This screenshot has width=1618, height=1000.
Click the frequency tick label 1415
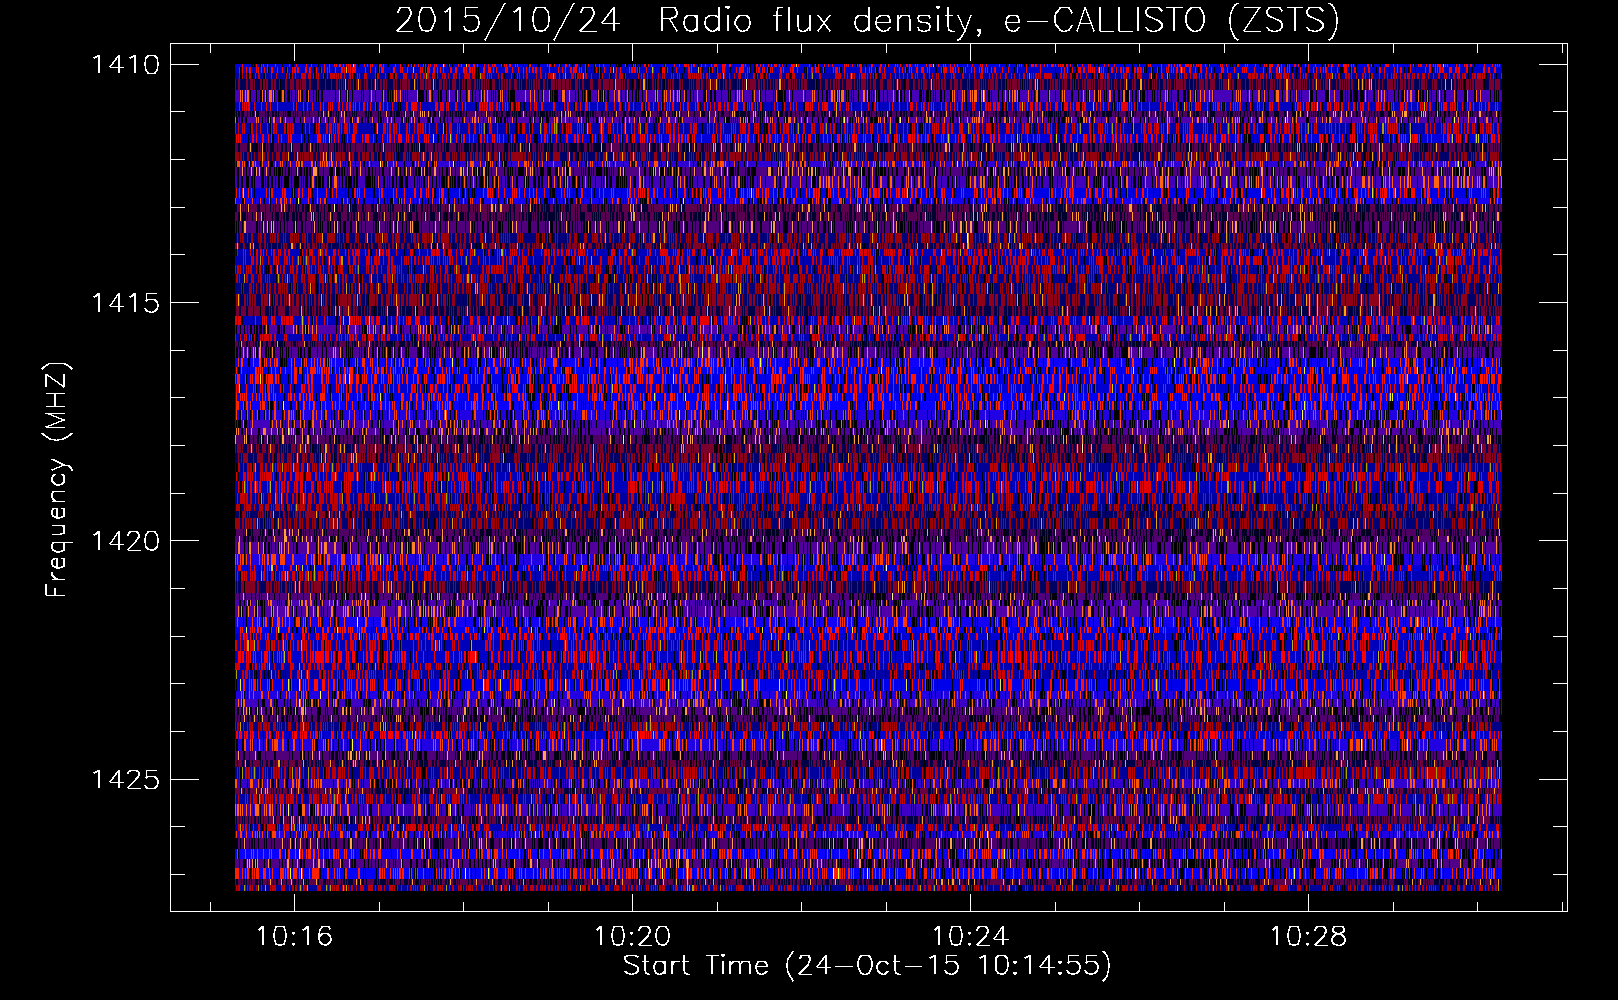click(x=125, y=303)
